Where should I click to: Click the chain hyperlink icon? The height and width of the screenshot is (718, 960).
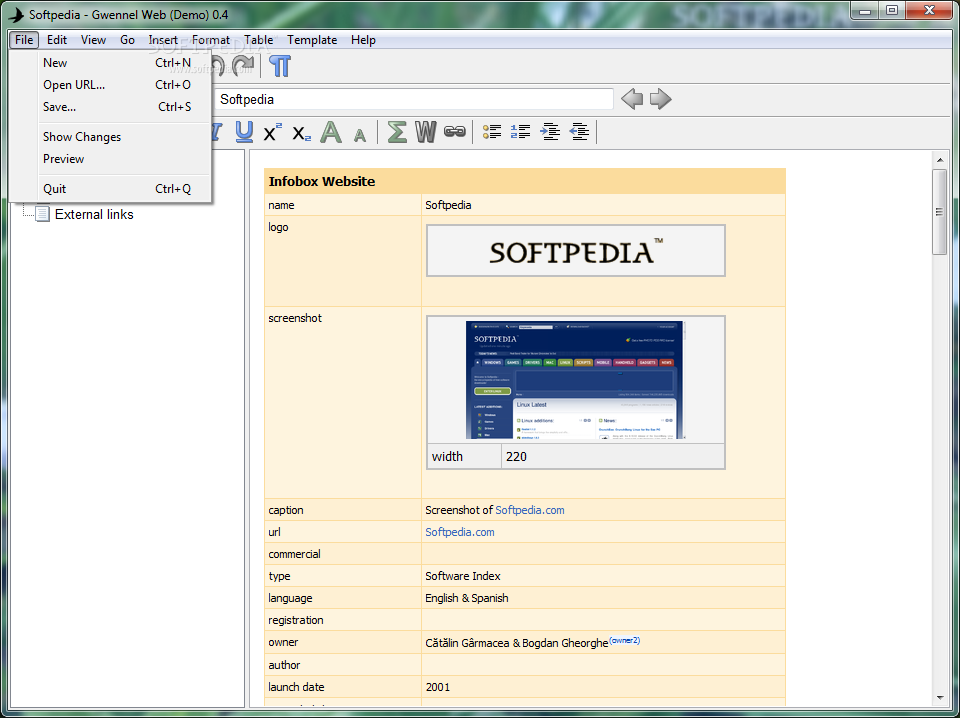[x=455, y=131]
